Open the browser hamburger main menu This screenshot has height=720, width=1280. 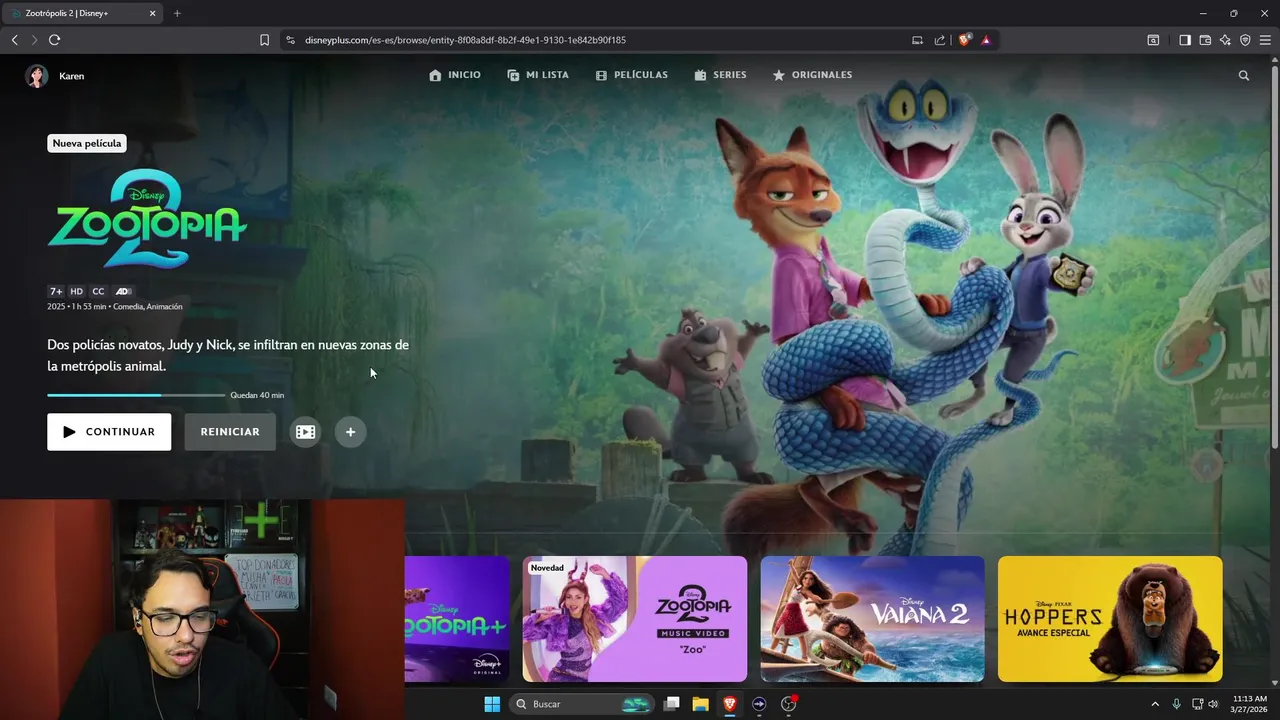1265,40
